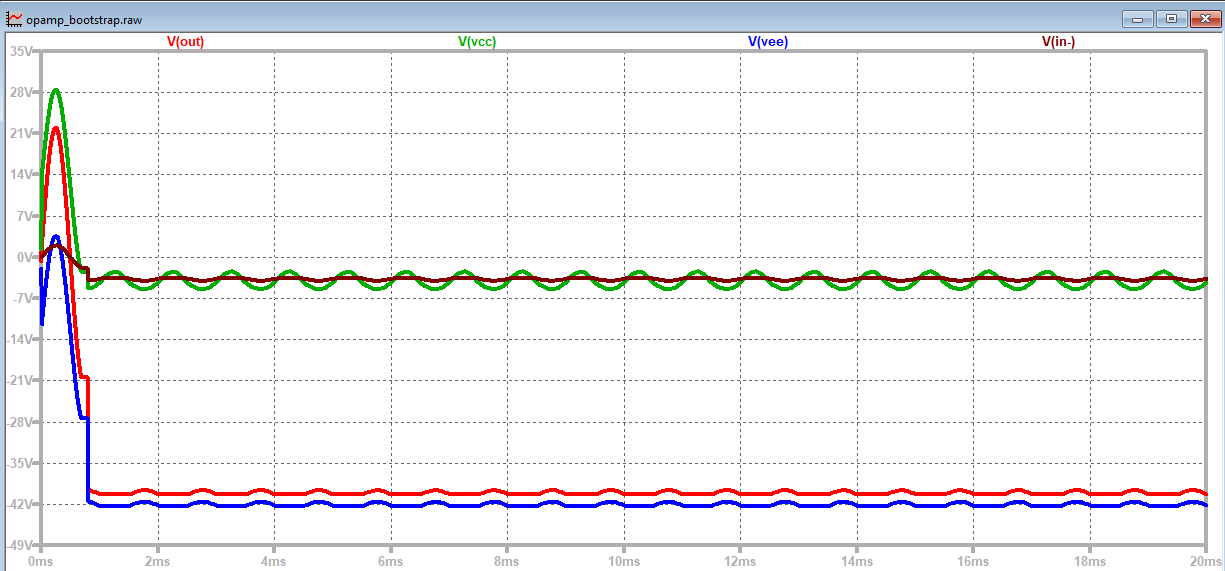Click the -49V vertical axis label

(x=20, y=546)
